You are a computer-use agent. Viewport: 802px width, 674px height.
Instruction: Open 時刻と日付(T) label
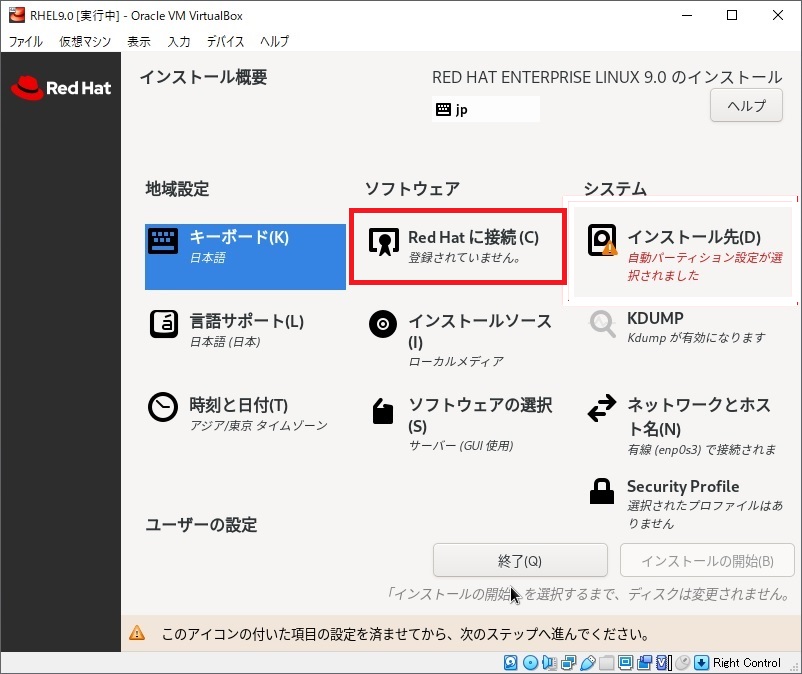(238, 405)
